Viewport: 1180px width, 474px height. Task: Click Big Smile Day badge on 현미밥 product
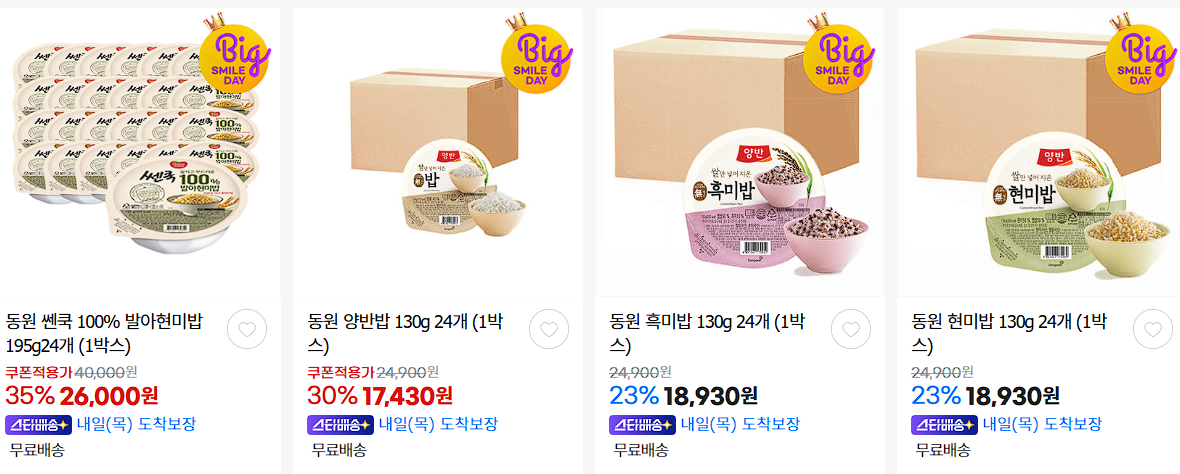pyautogui.click(x=1141, y=54)
